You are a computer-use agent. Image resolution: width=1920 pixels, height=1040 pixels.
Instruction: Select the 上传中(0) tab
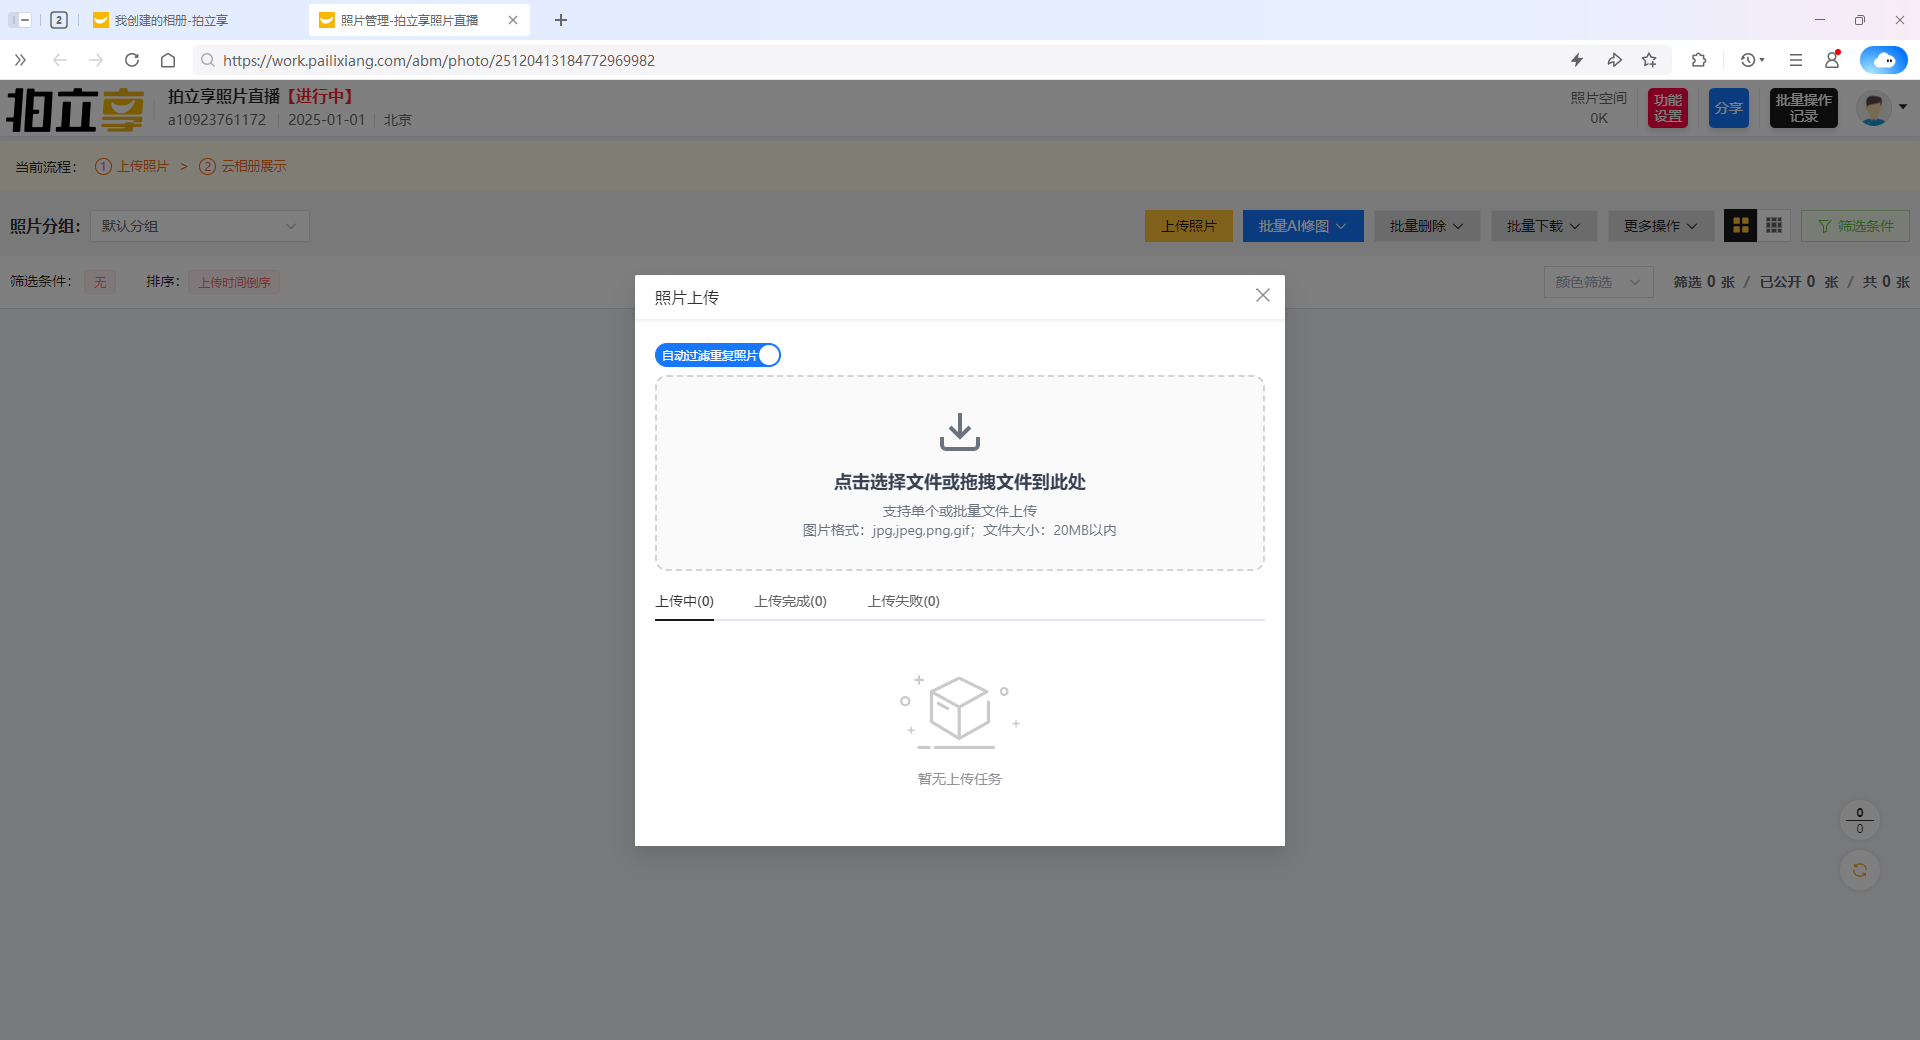pyautogui.click(x=684, y=601)
